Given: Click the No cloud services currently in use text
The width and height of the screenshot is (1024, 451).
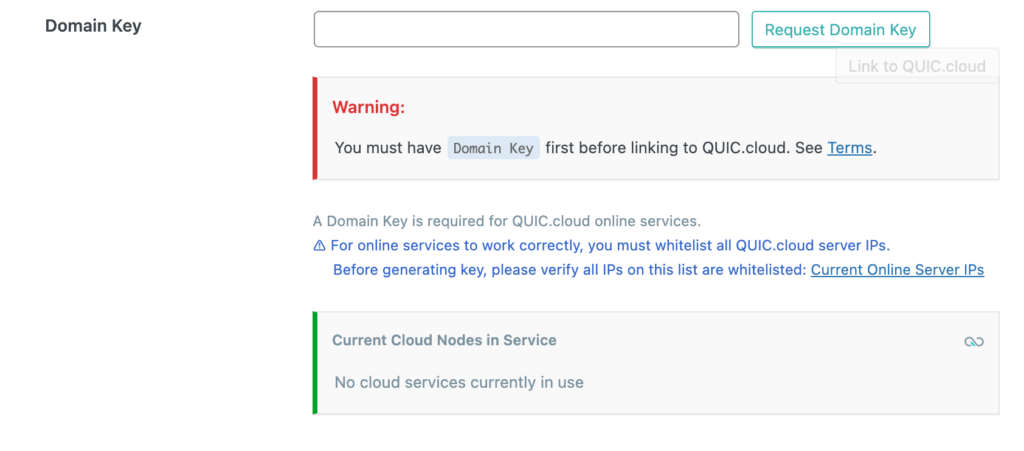Looking at the screenshot, I should point(459,382).
